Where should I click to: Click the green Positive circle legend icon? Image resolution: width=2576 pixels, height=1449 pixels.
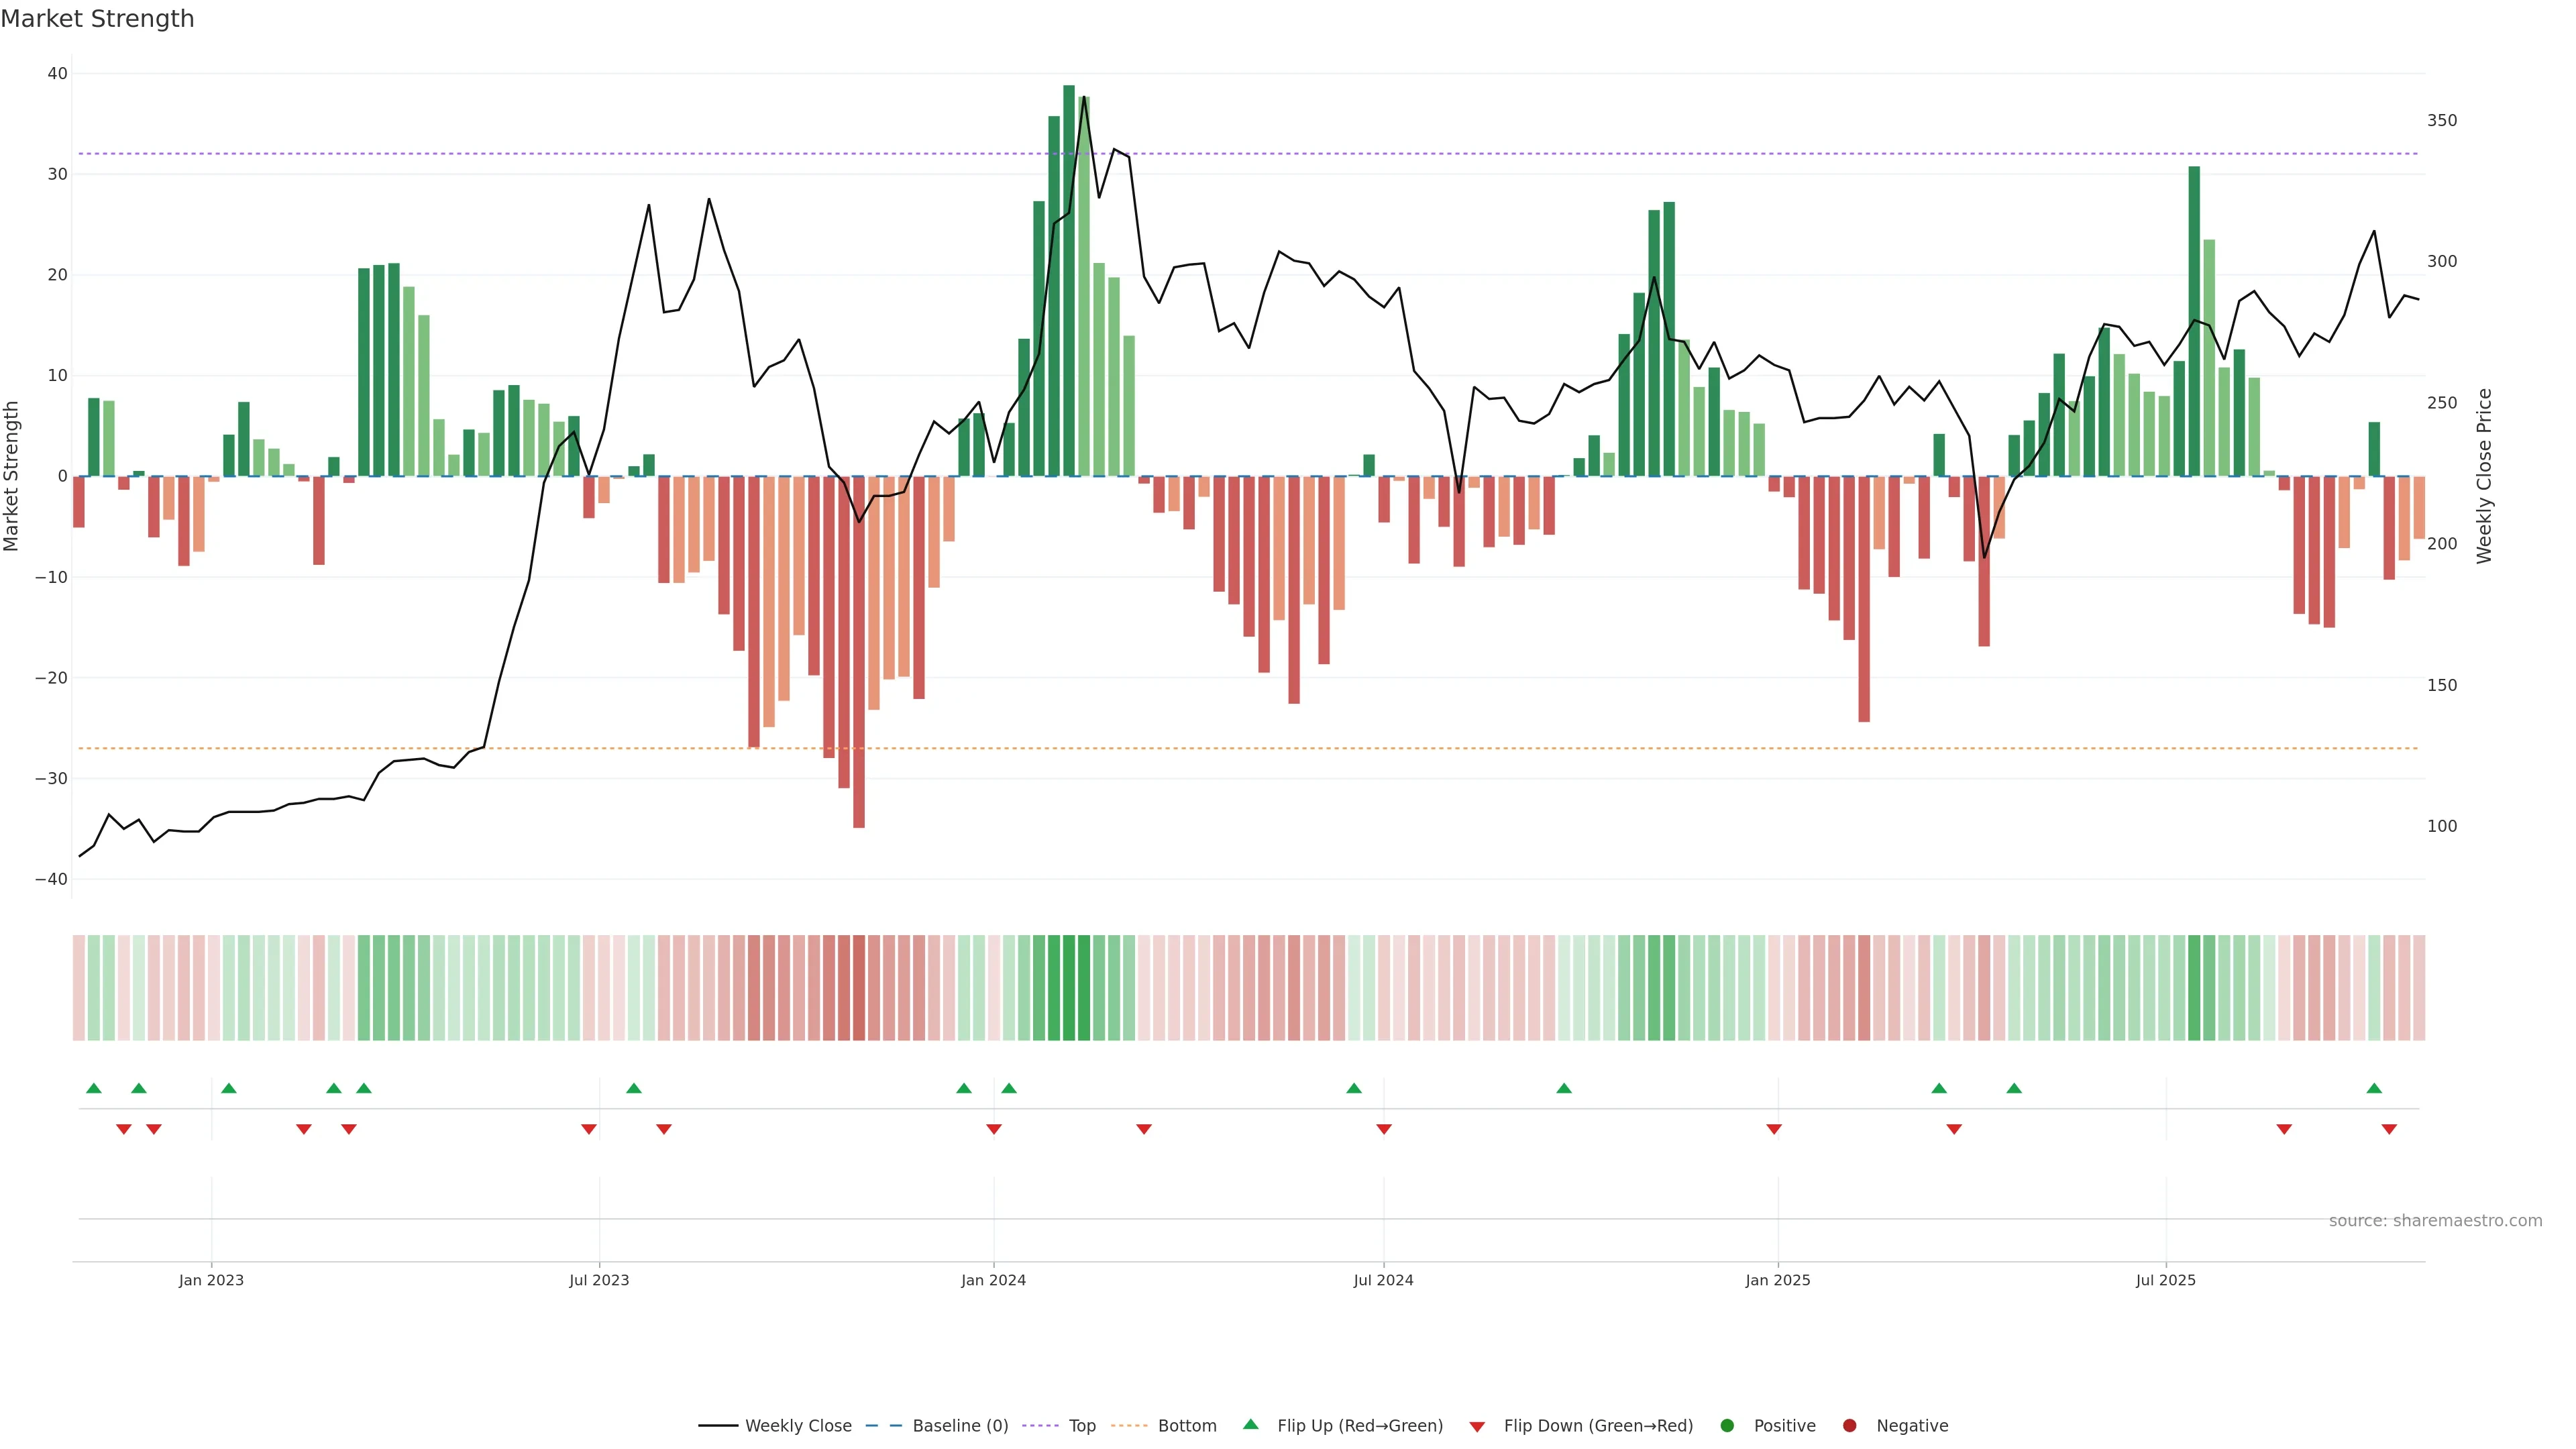pos(1727,1426)
